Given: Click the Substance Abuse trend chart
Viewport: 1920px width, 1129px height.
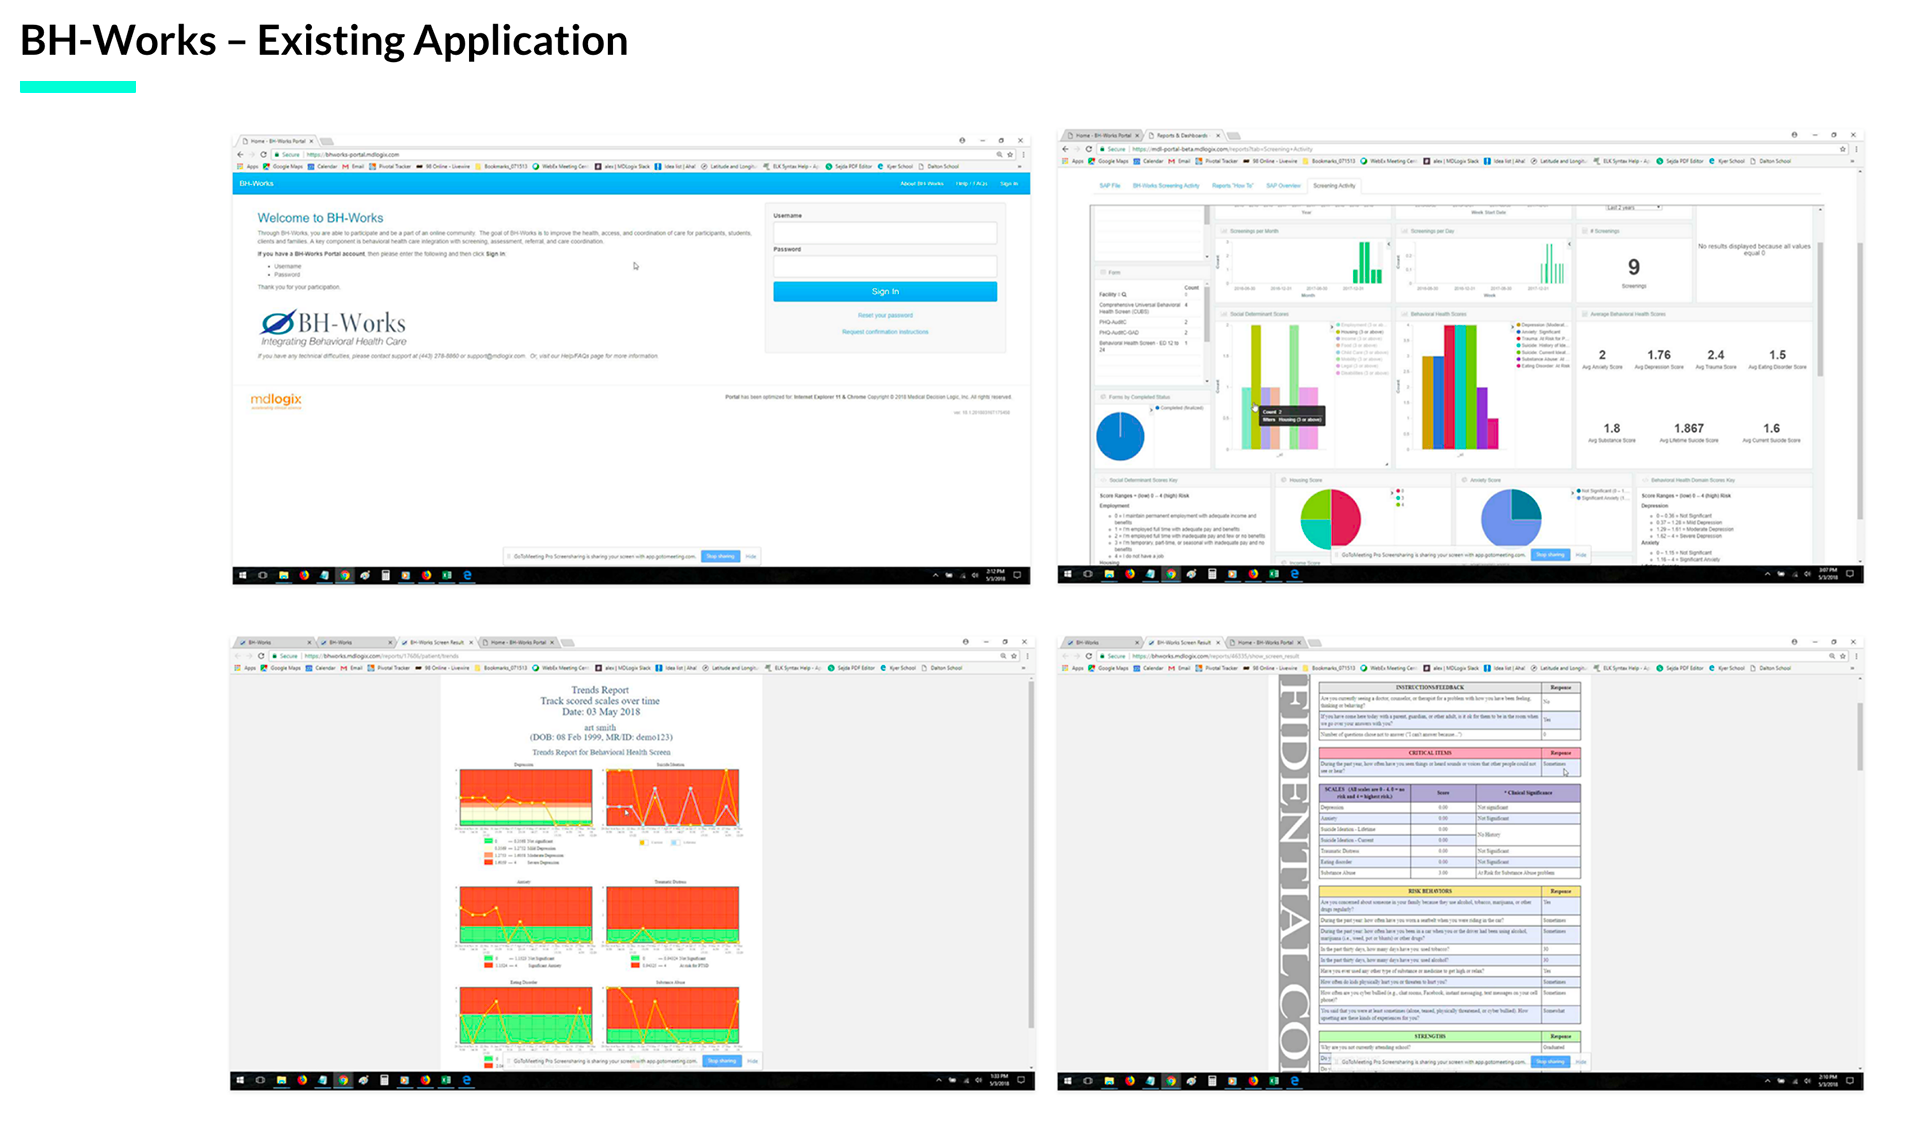Looking at the screenshot, I should 673,1016.
